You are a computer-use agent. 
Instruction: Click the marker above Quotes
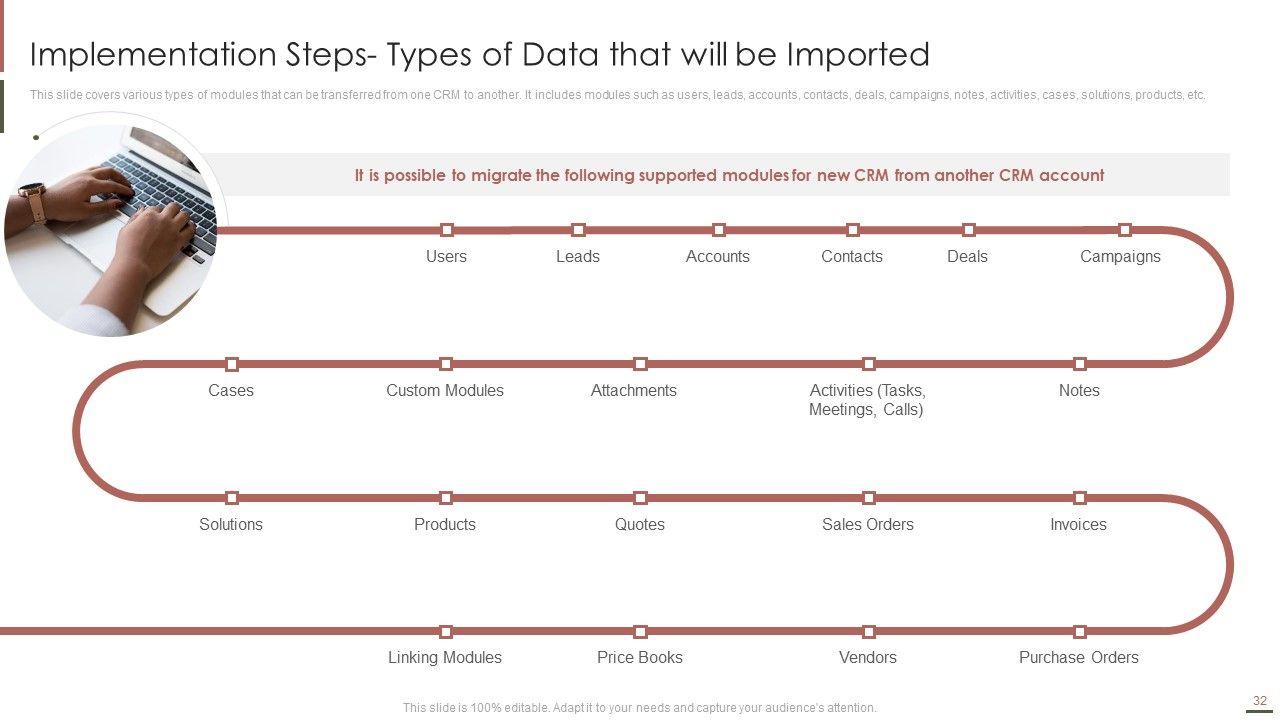[x=640, y=498]
